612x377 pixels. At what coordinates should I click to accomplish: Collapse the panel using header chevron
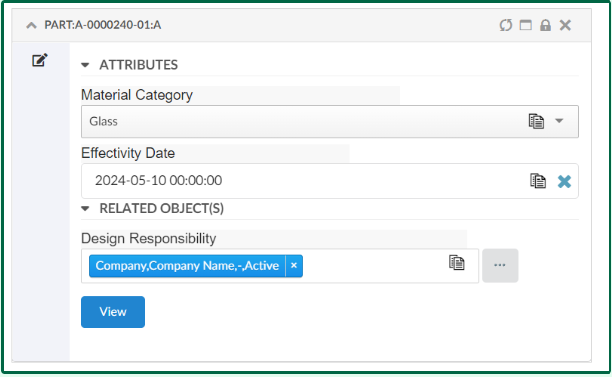[31, 26]
